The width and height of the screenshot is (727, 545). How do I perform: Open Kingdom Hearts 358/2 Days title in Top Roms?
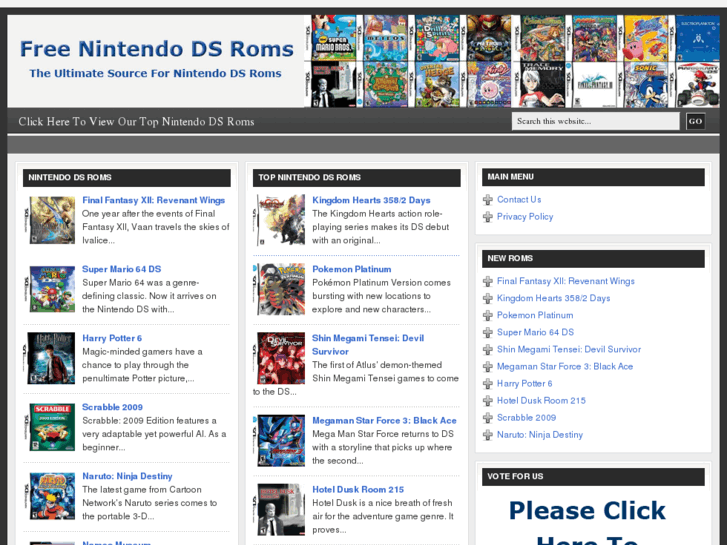[x=371, y=200]
